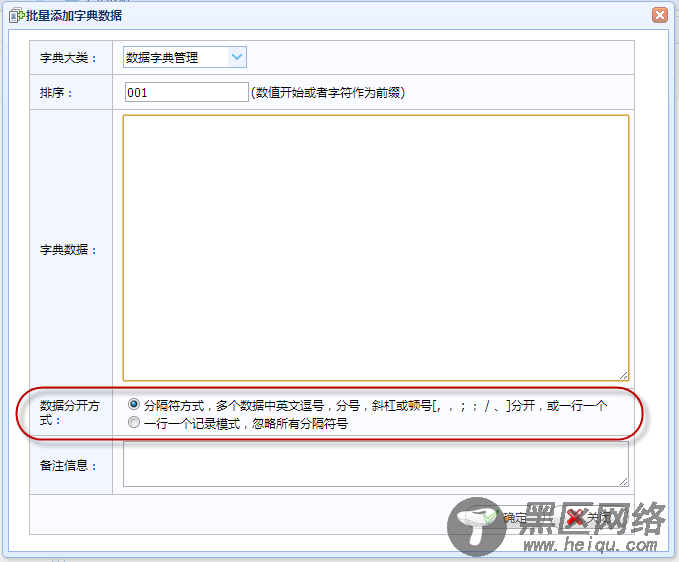Click the 数据分开方式: label
The height and width of the screenshot is (562, 679).
69,413
